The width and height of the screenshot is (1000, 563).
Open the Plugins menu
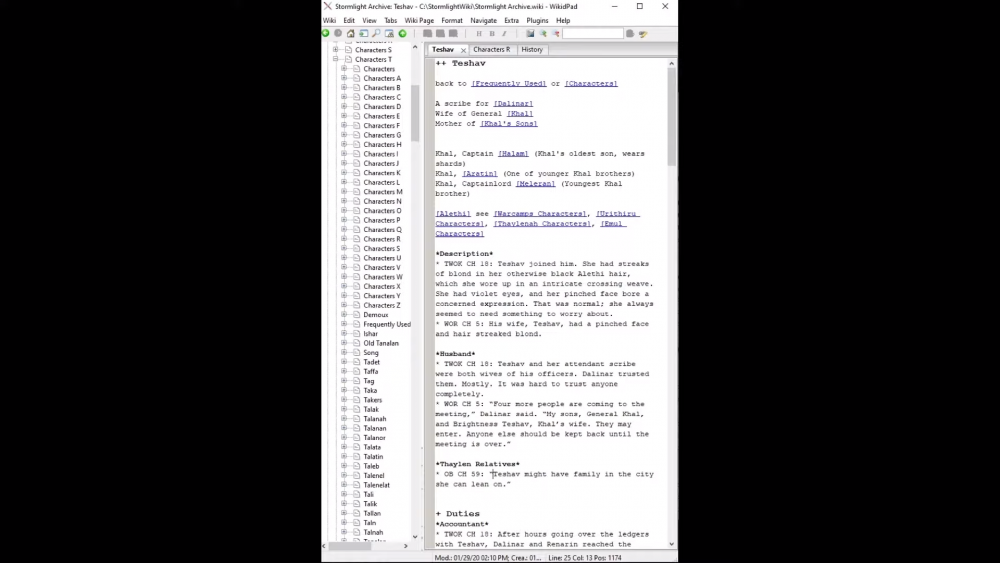point(537,20)
